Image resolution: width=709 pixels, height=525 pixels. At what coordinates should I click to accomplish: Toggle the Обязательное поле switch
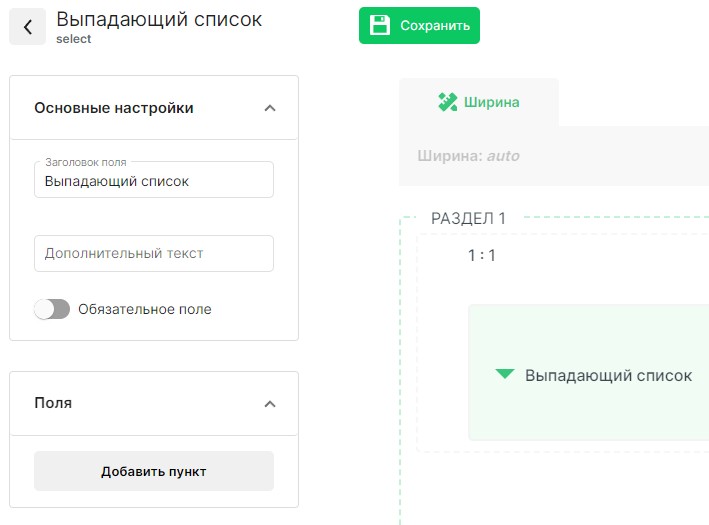pyautogui.click(x=52, y=309)
